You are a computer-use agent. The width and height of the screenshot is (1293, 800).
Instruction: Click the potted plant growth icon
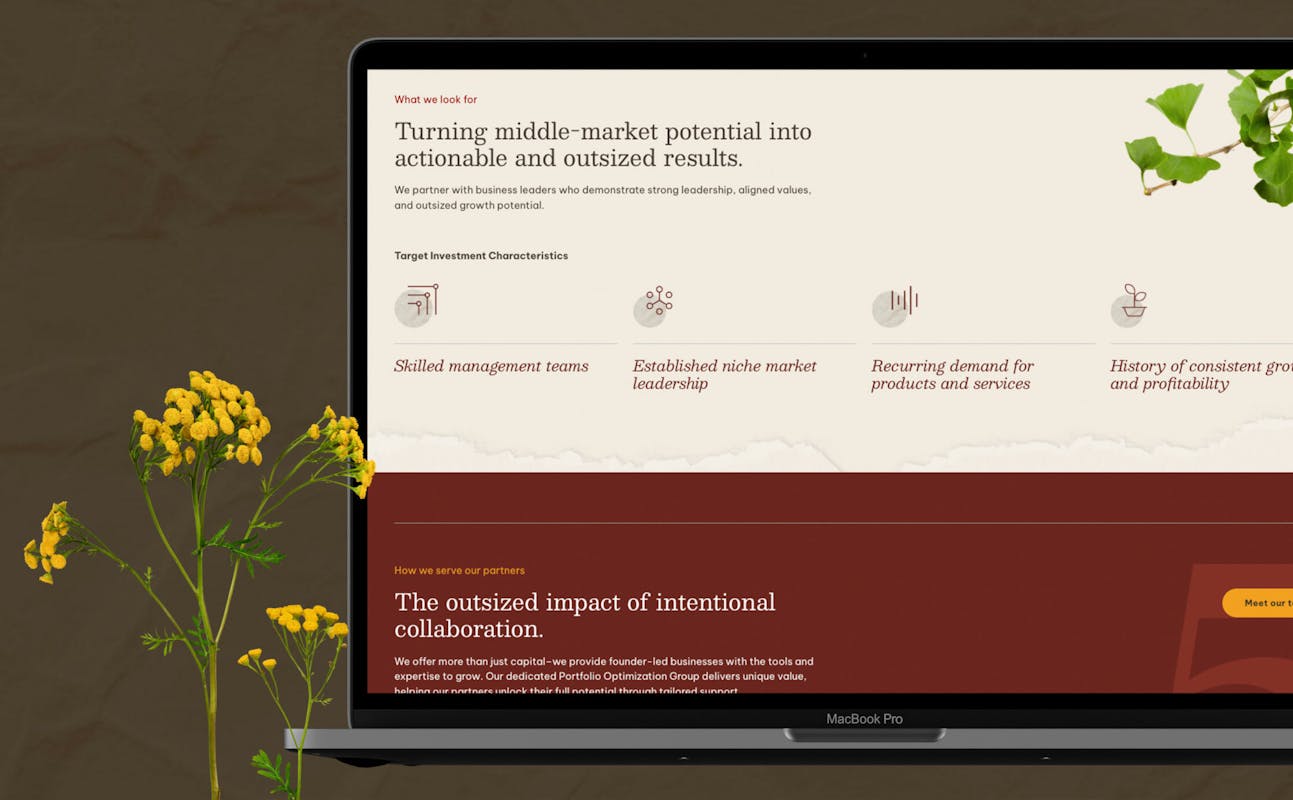pyautogui.click(x=1131, y=303)
